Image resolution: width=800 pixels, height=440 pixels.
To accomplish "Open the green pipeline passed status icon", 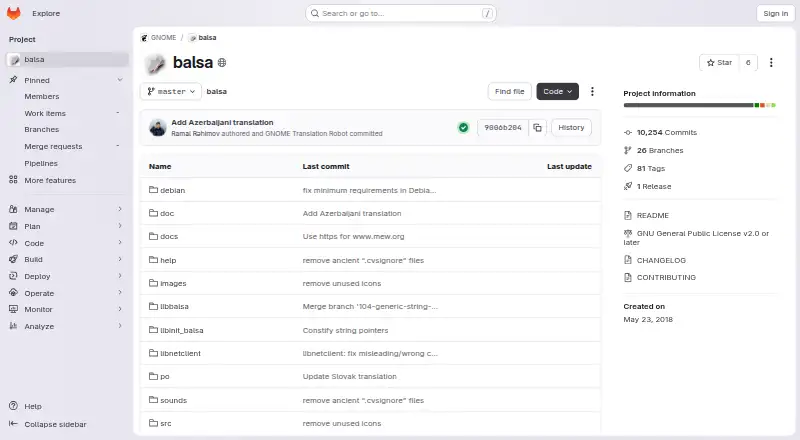I will [463, 128].
